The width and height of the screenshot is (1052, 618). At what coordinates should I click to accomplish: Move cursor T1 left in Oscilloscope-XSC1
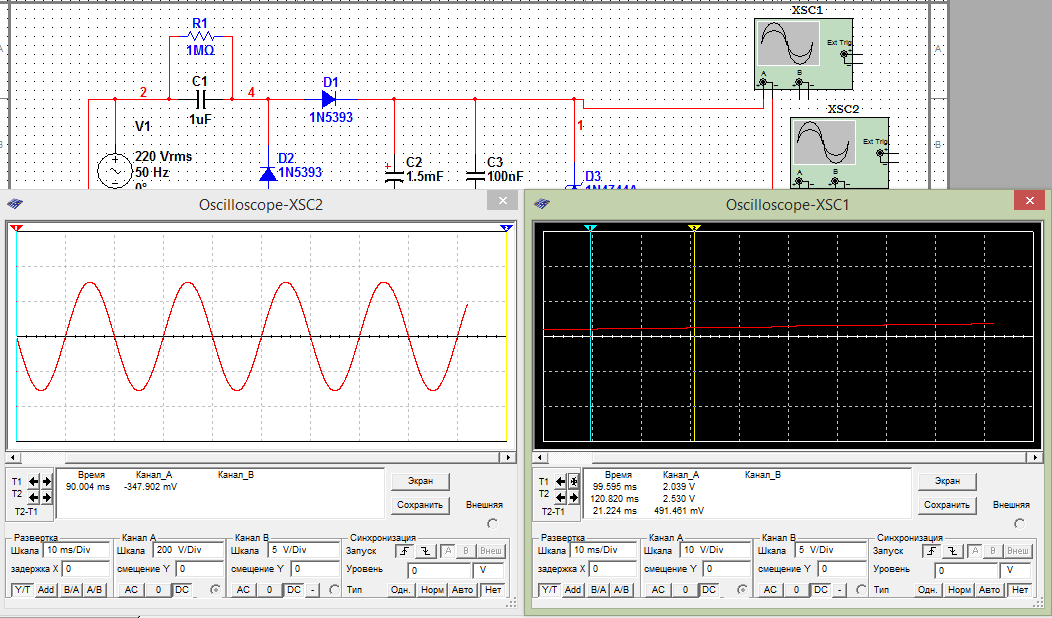(561, 481)
